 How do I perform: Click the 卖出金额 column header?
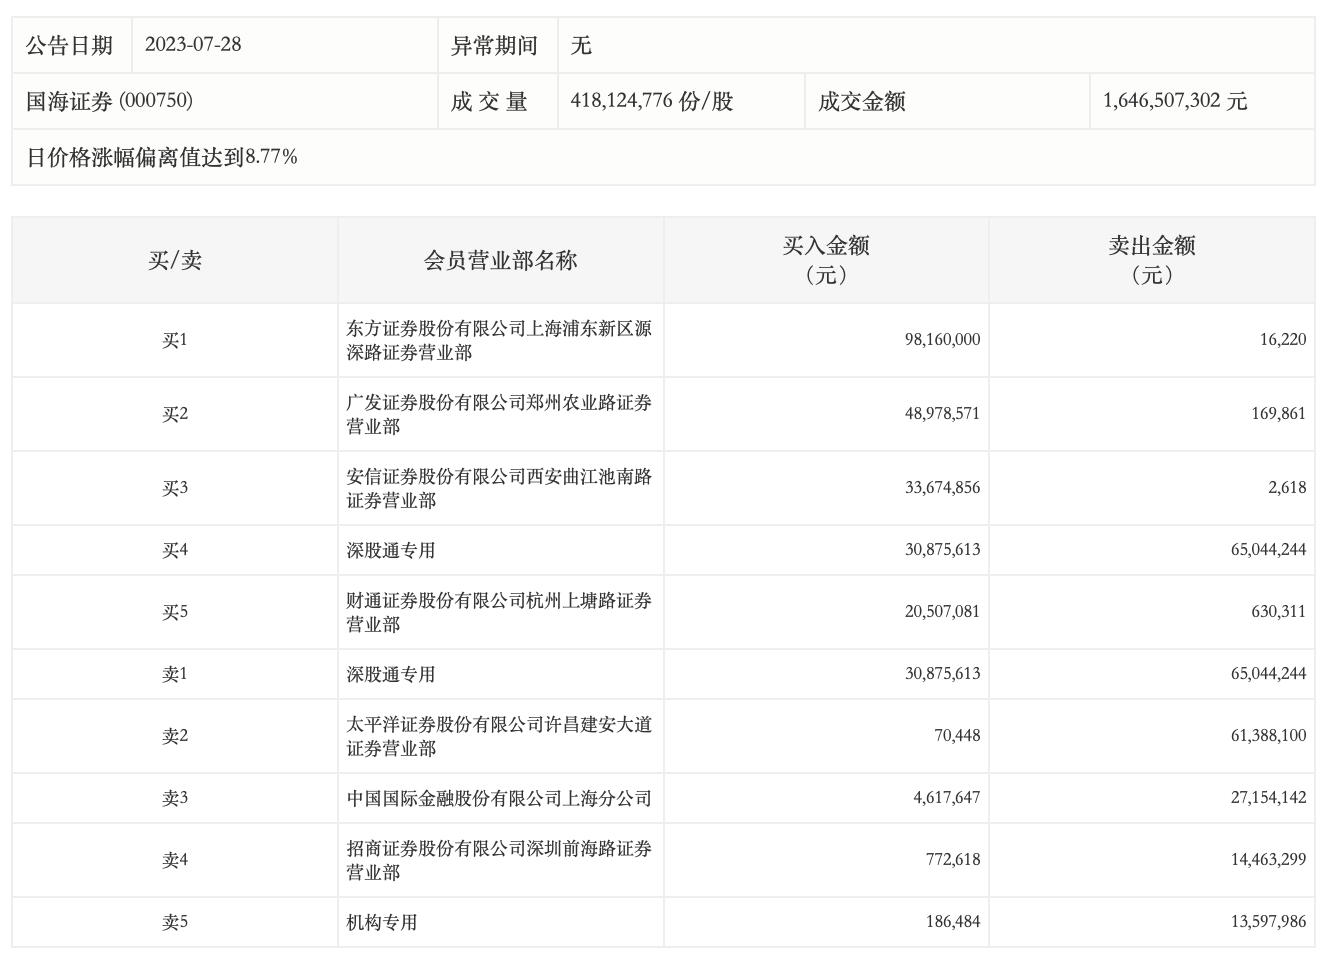click(1151, 260)
